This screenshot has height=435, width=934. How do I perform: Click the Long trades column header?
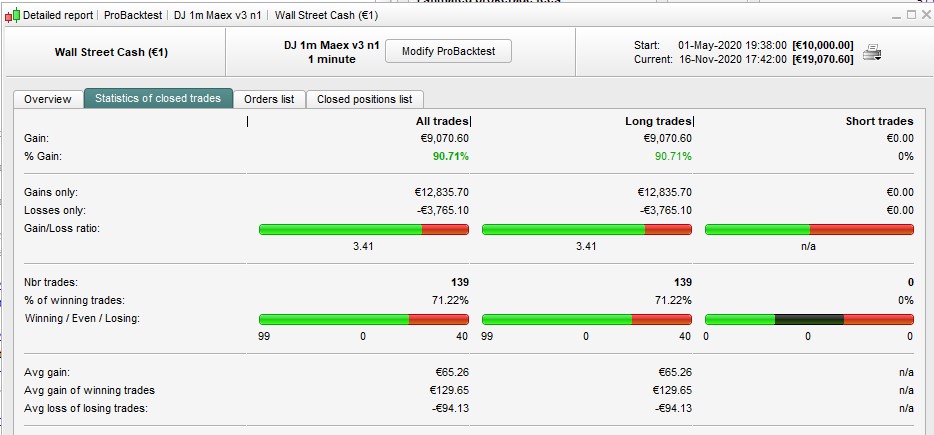point(658,121)
